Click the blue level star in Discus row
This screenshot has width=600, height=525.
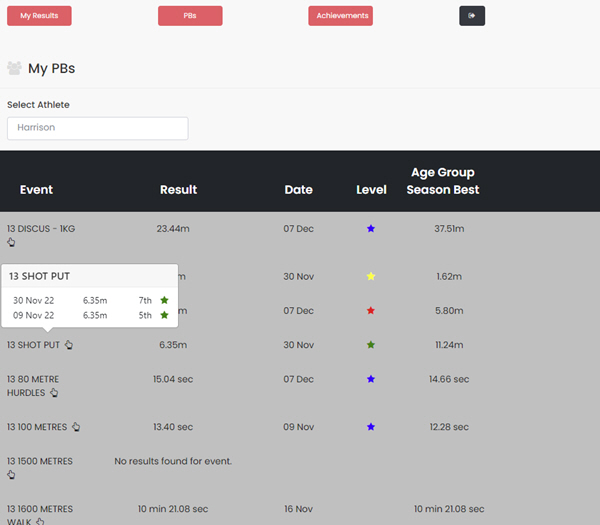tap(371, 229)
